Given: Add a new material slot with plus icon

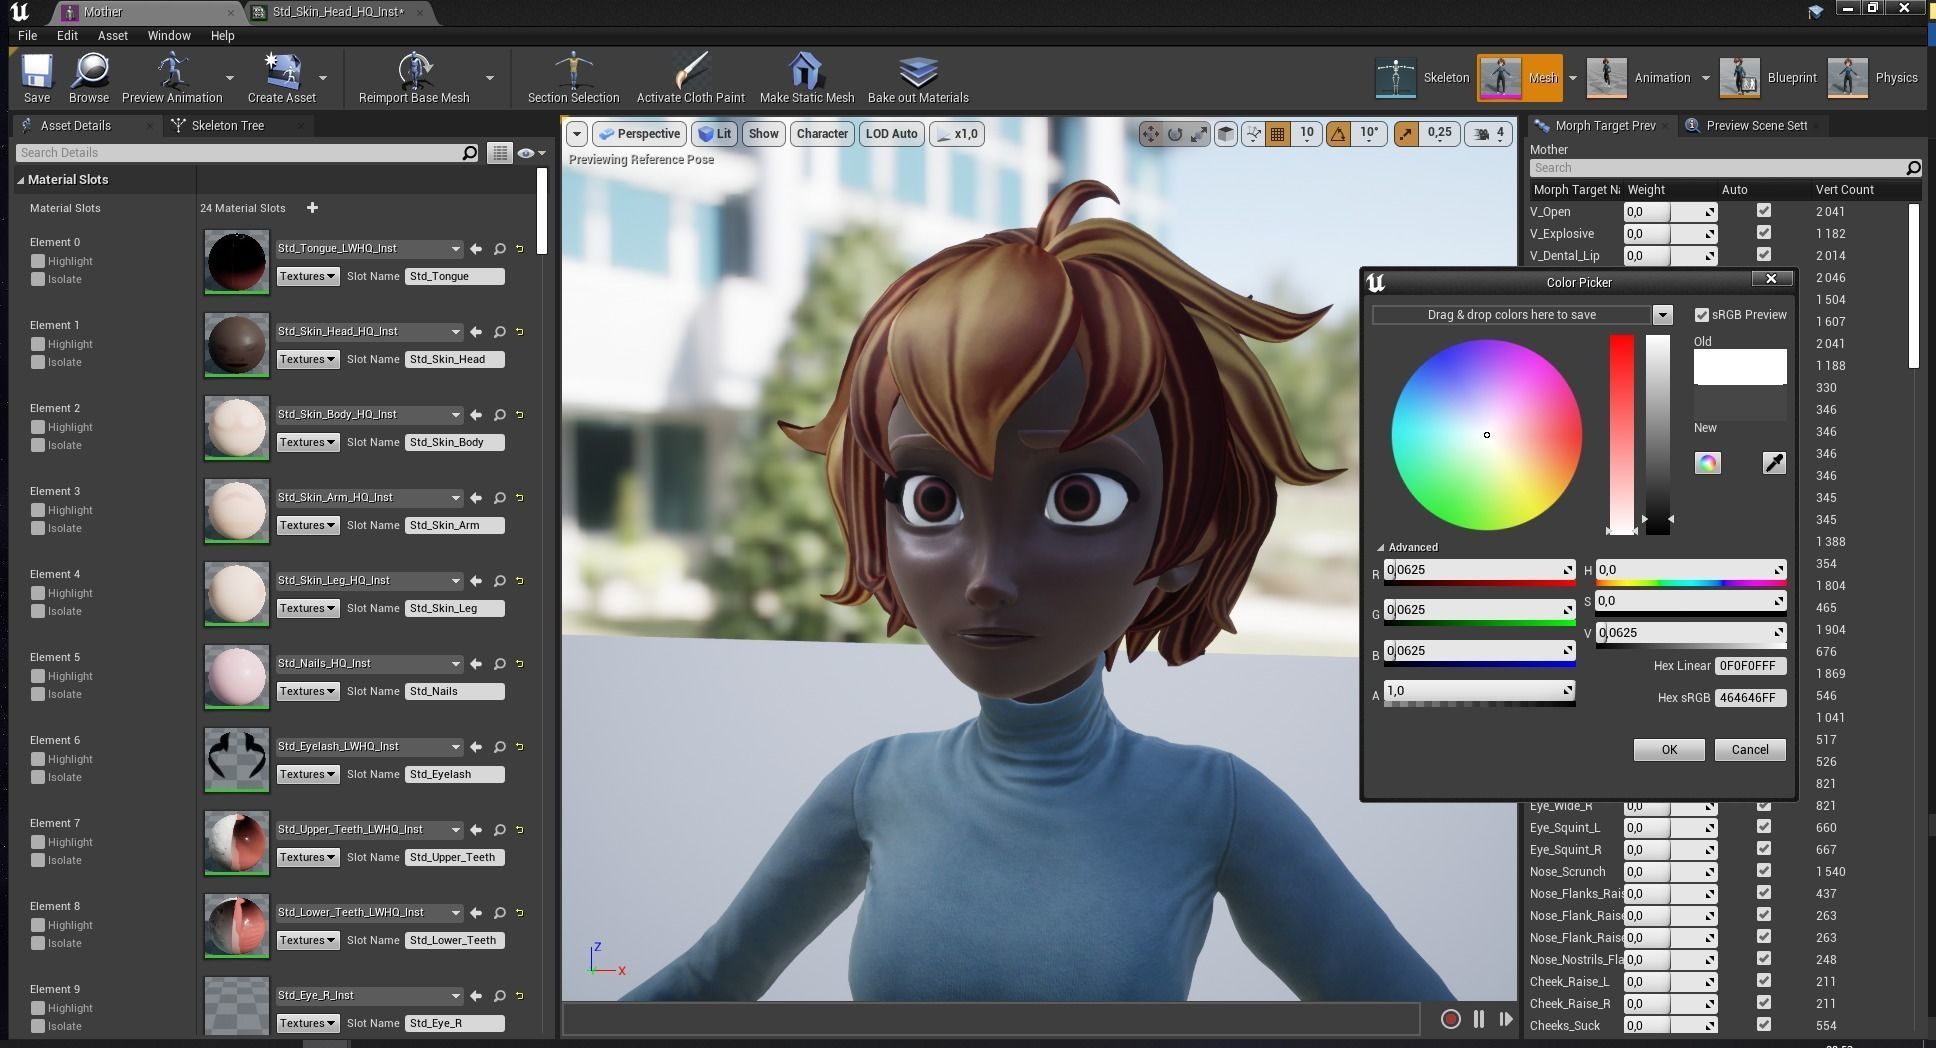Looking at the screenshot, I should click(312, 208).
